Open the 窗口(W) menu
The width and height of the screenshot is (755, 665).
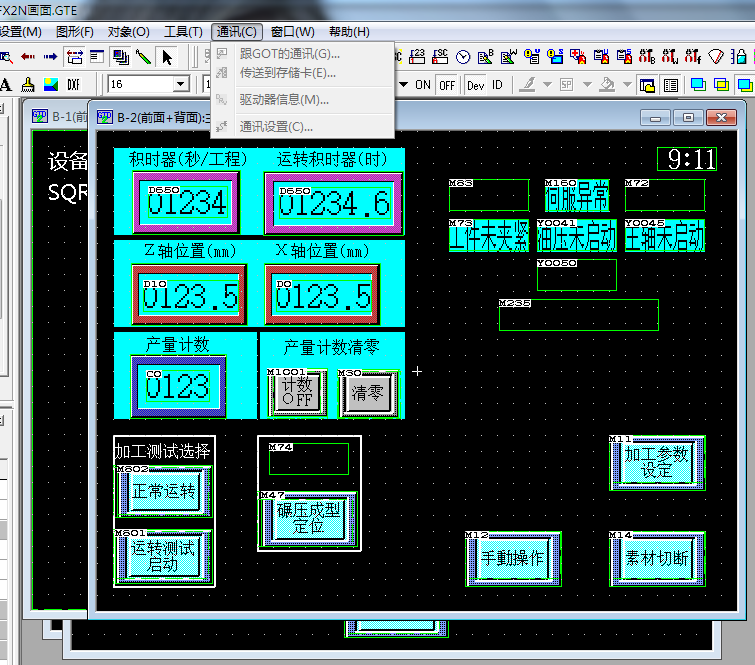coord(292,32)
